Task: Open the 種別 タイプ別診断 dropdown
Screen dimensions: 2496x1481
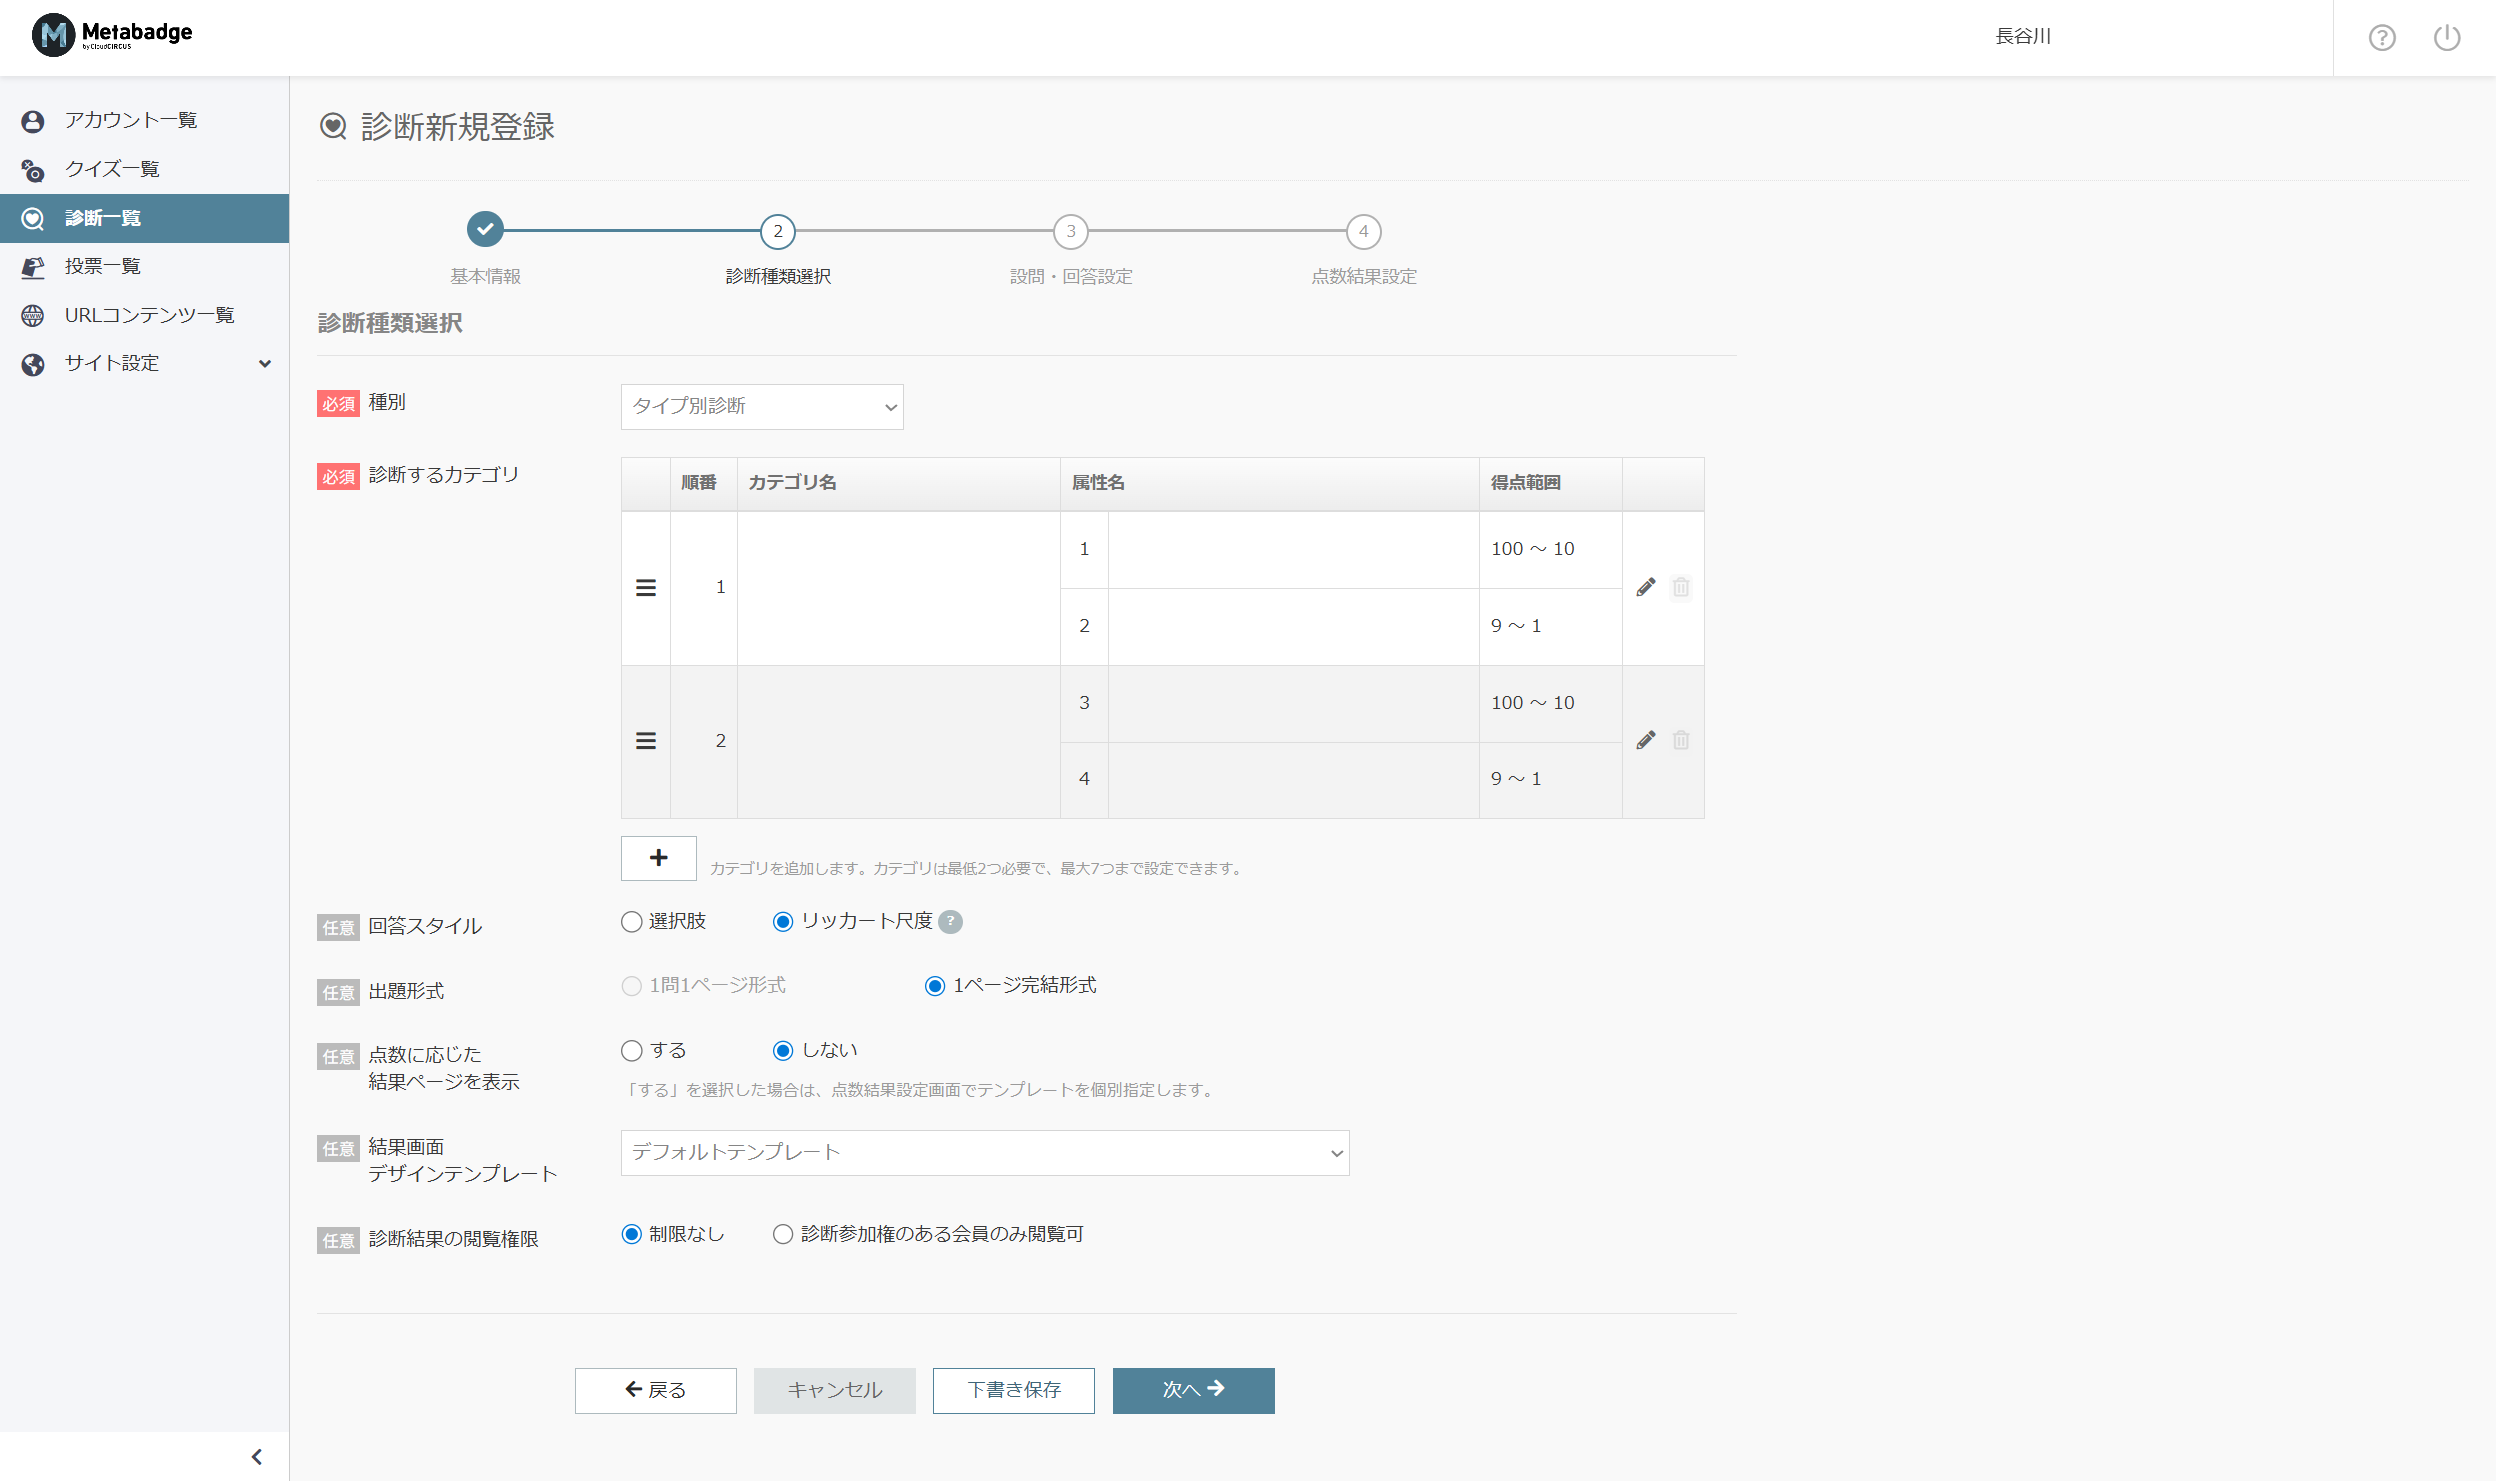Action: coord(762,407)
